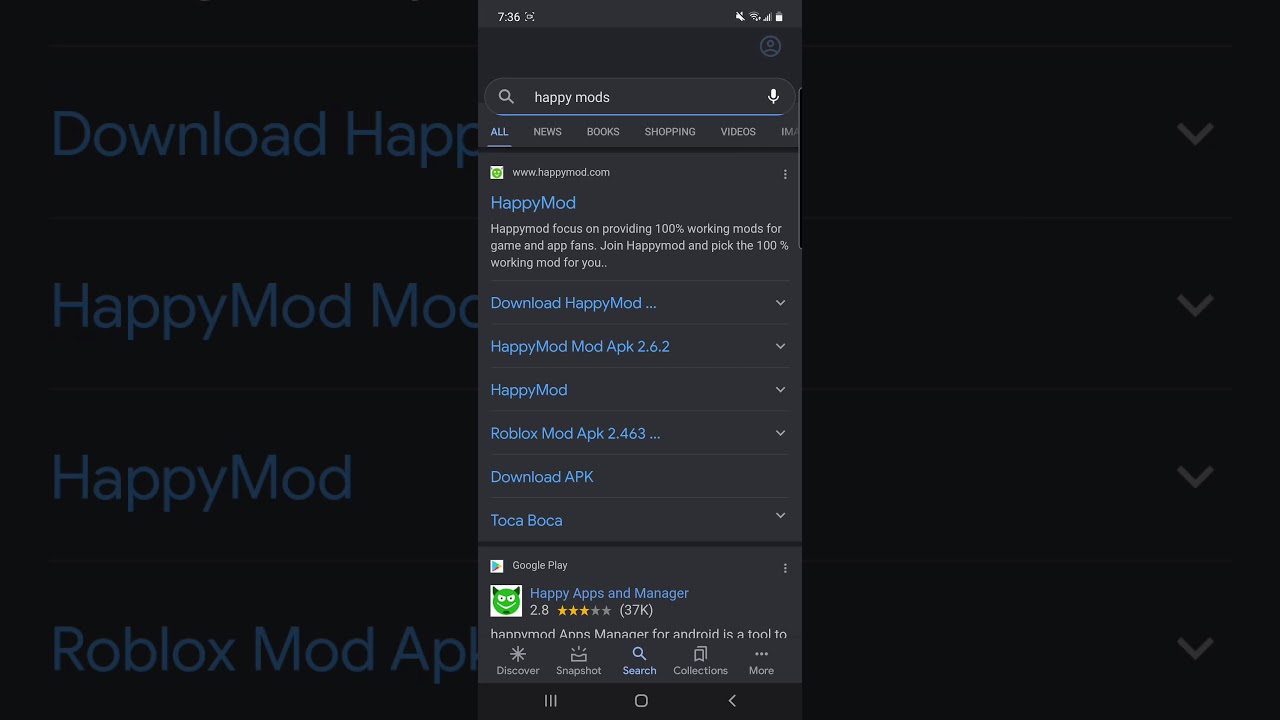Focus the search field containing happy mods

pos(640,97)
